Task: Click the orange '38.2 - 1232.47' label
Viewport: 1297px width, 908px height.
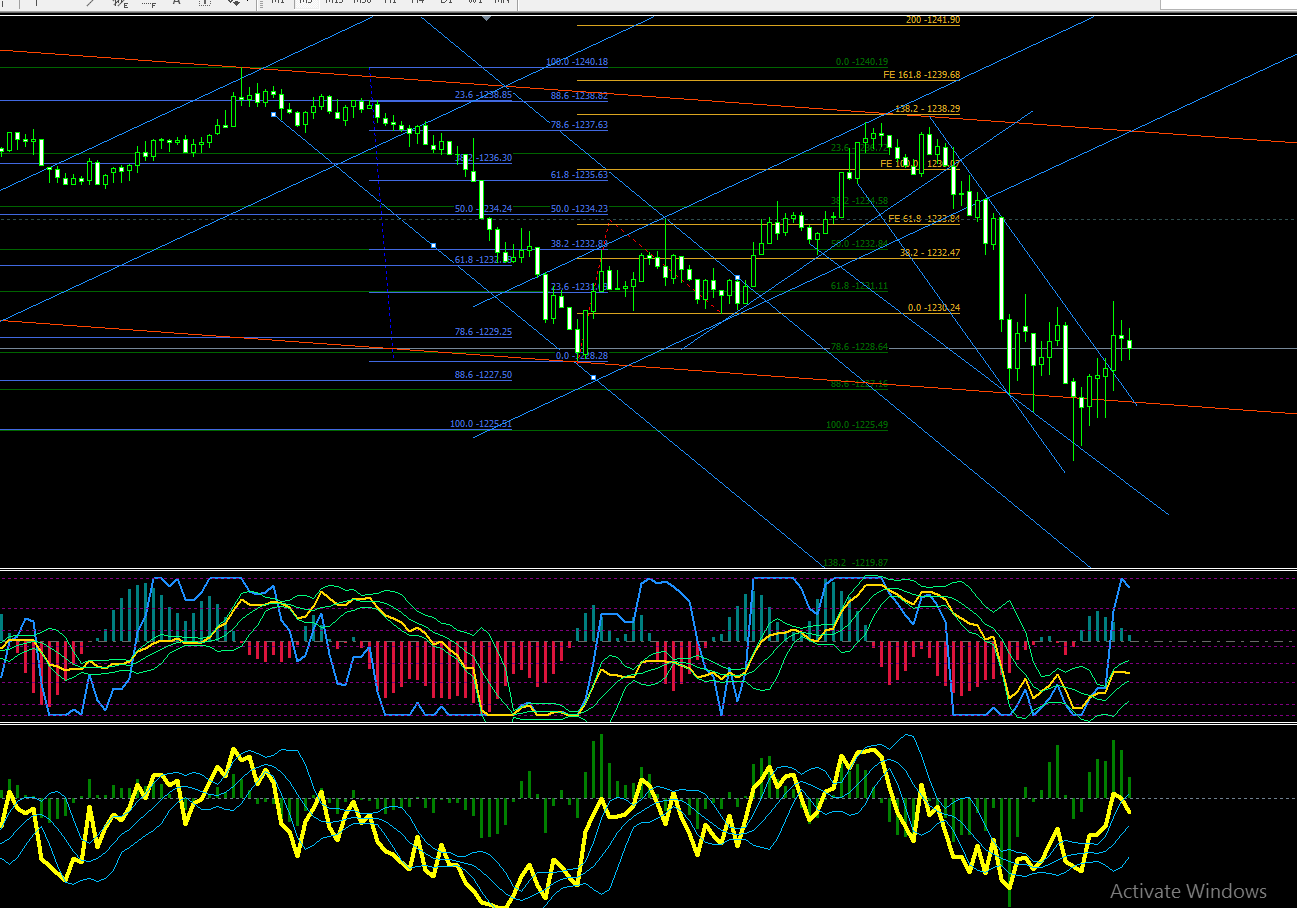Action: coord(930,253)
